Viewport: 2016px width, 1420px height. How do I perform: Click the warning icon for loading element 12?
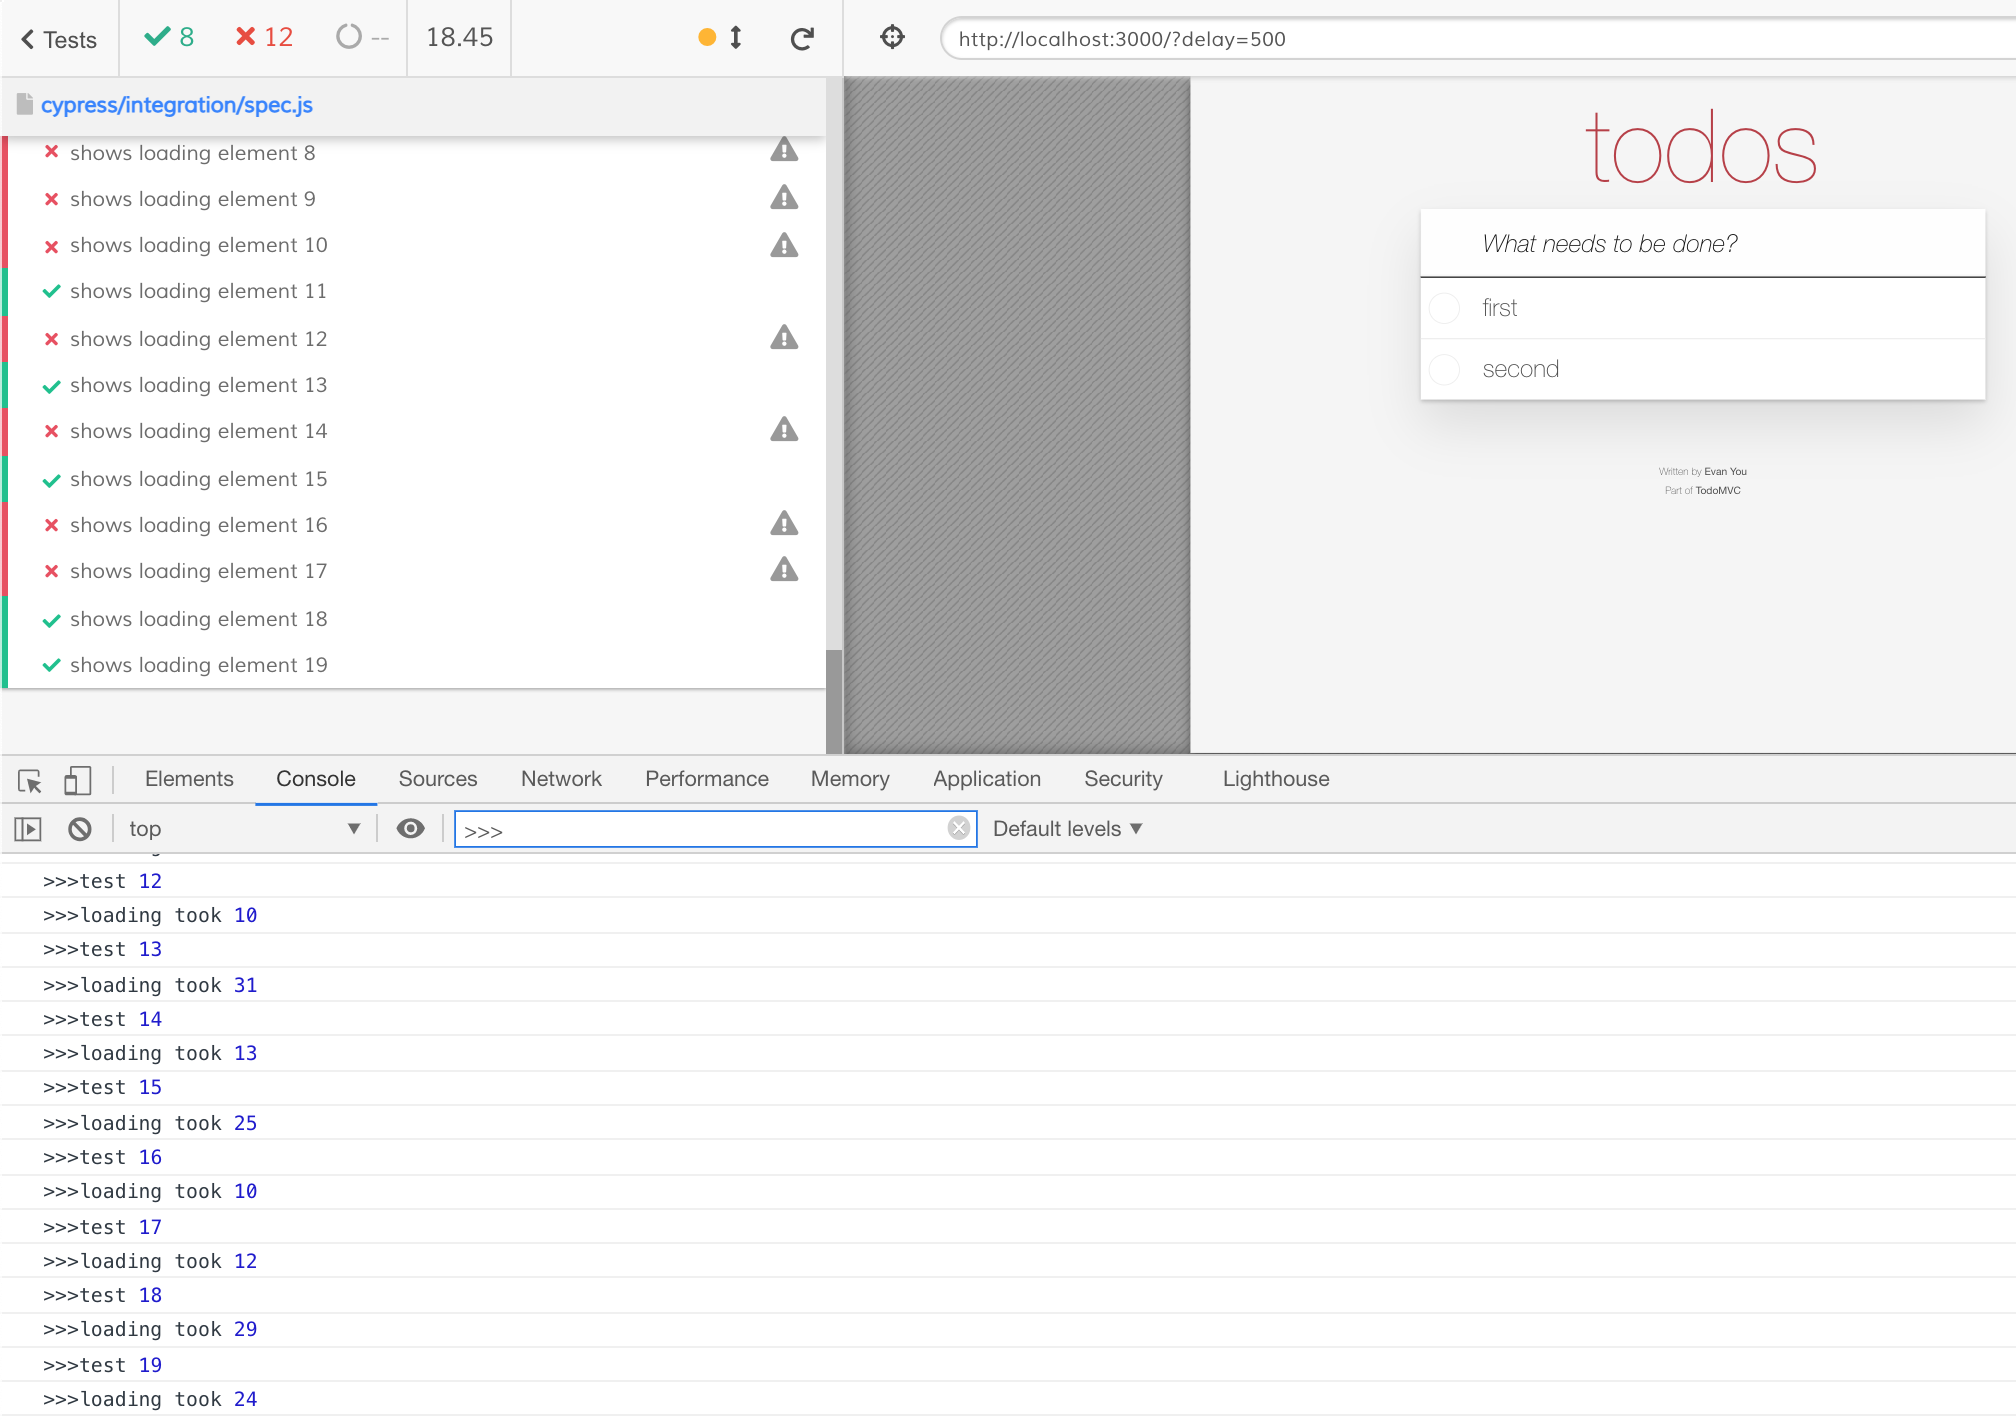784,338
